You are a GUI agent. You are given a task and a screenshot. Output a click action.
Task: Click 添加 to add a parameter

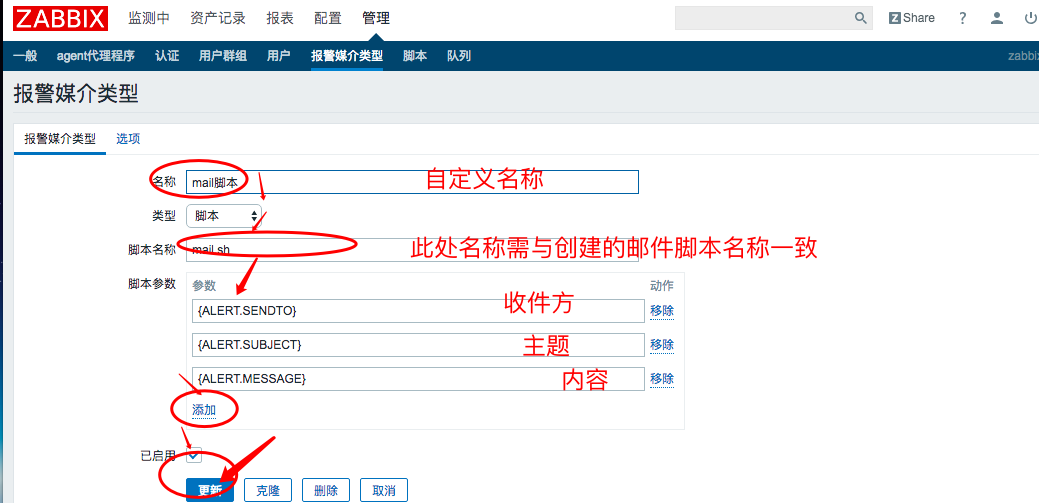pyautogui.click(x=204, y=410)
